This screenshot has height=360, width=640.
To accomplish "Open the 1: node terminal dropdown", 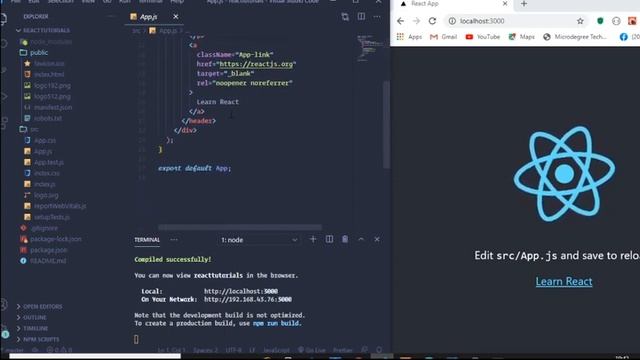I will [x=259, y=240].
